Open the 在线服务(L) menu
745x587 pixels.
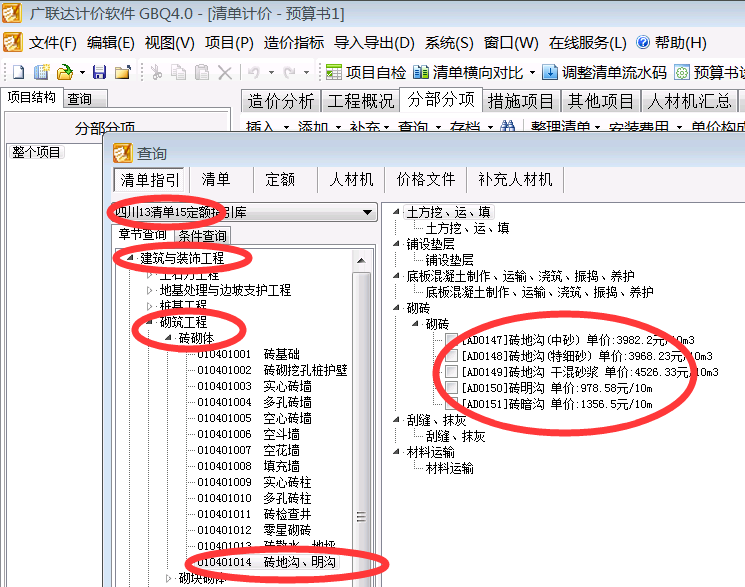pyautogui.click(x=587, y=43)
